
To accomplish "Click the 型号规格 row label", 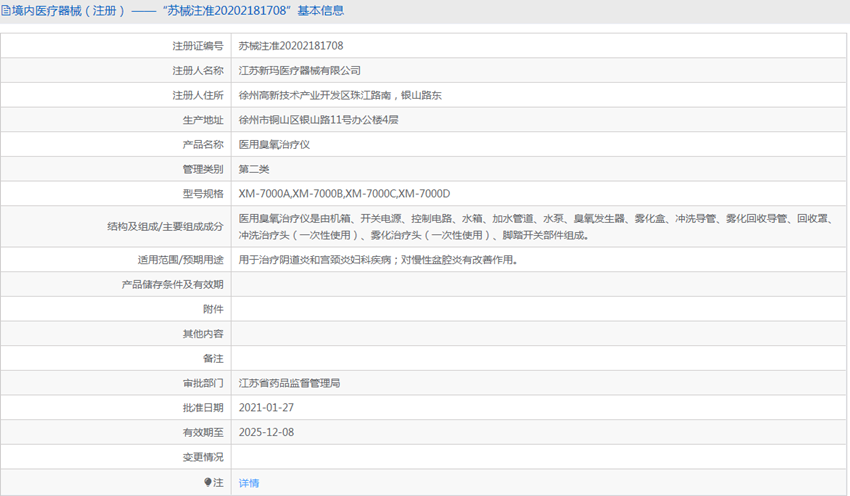I will [203, 194].
